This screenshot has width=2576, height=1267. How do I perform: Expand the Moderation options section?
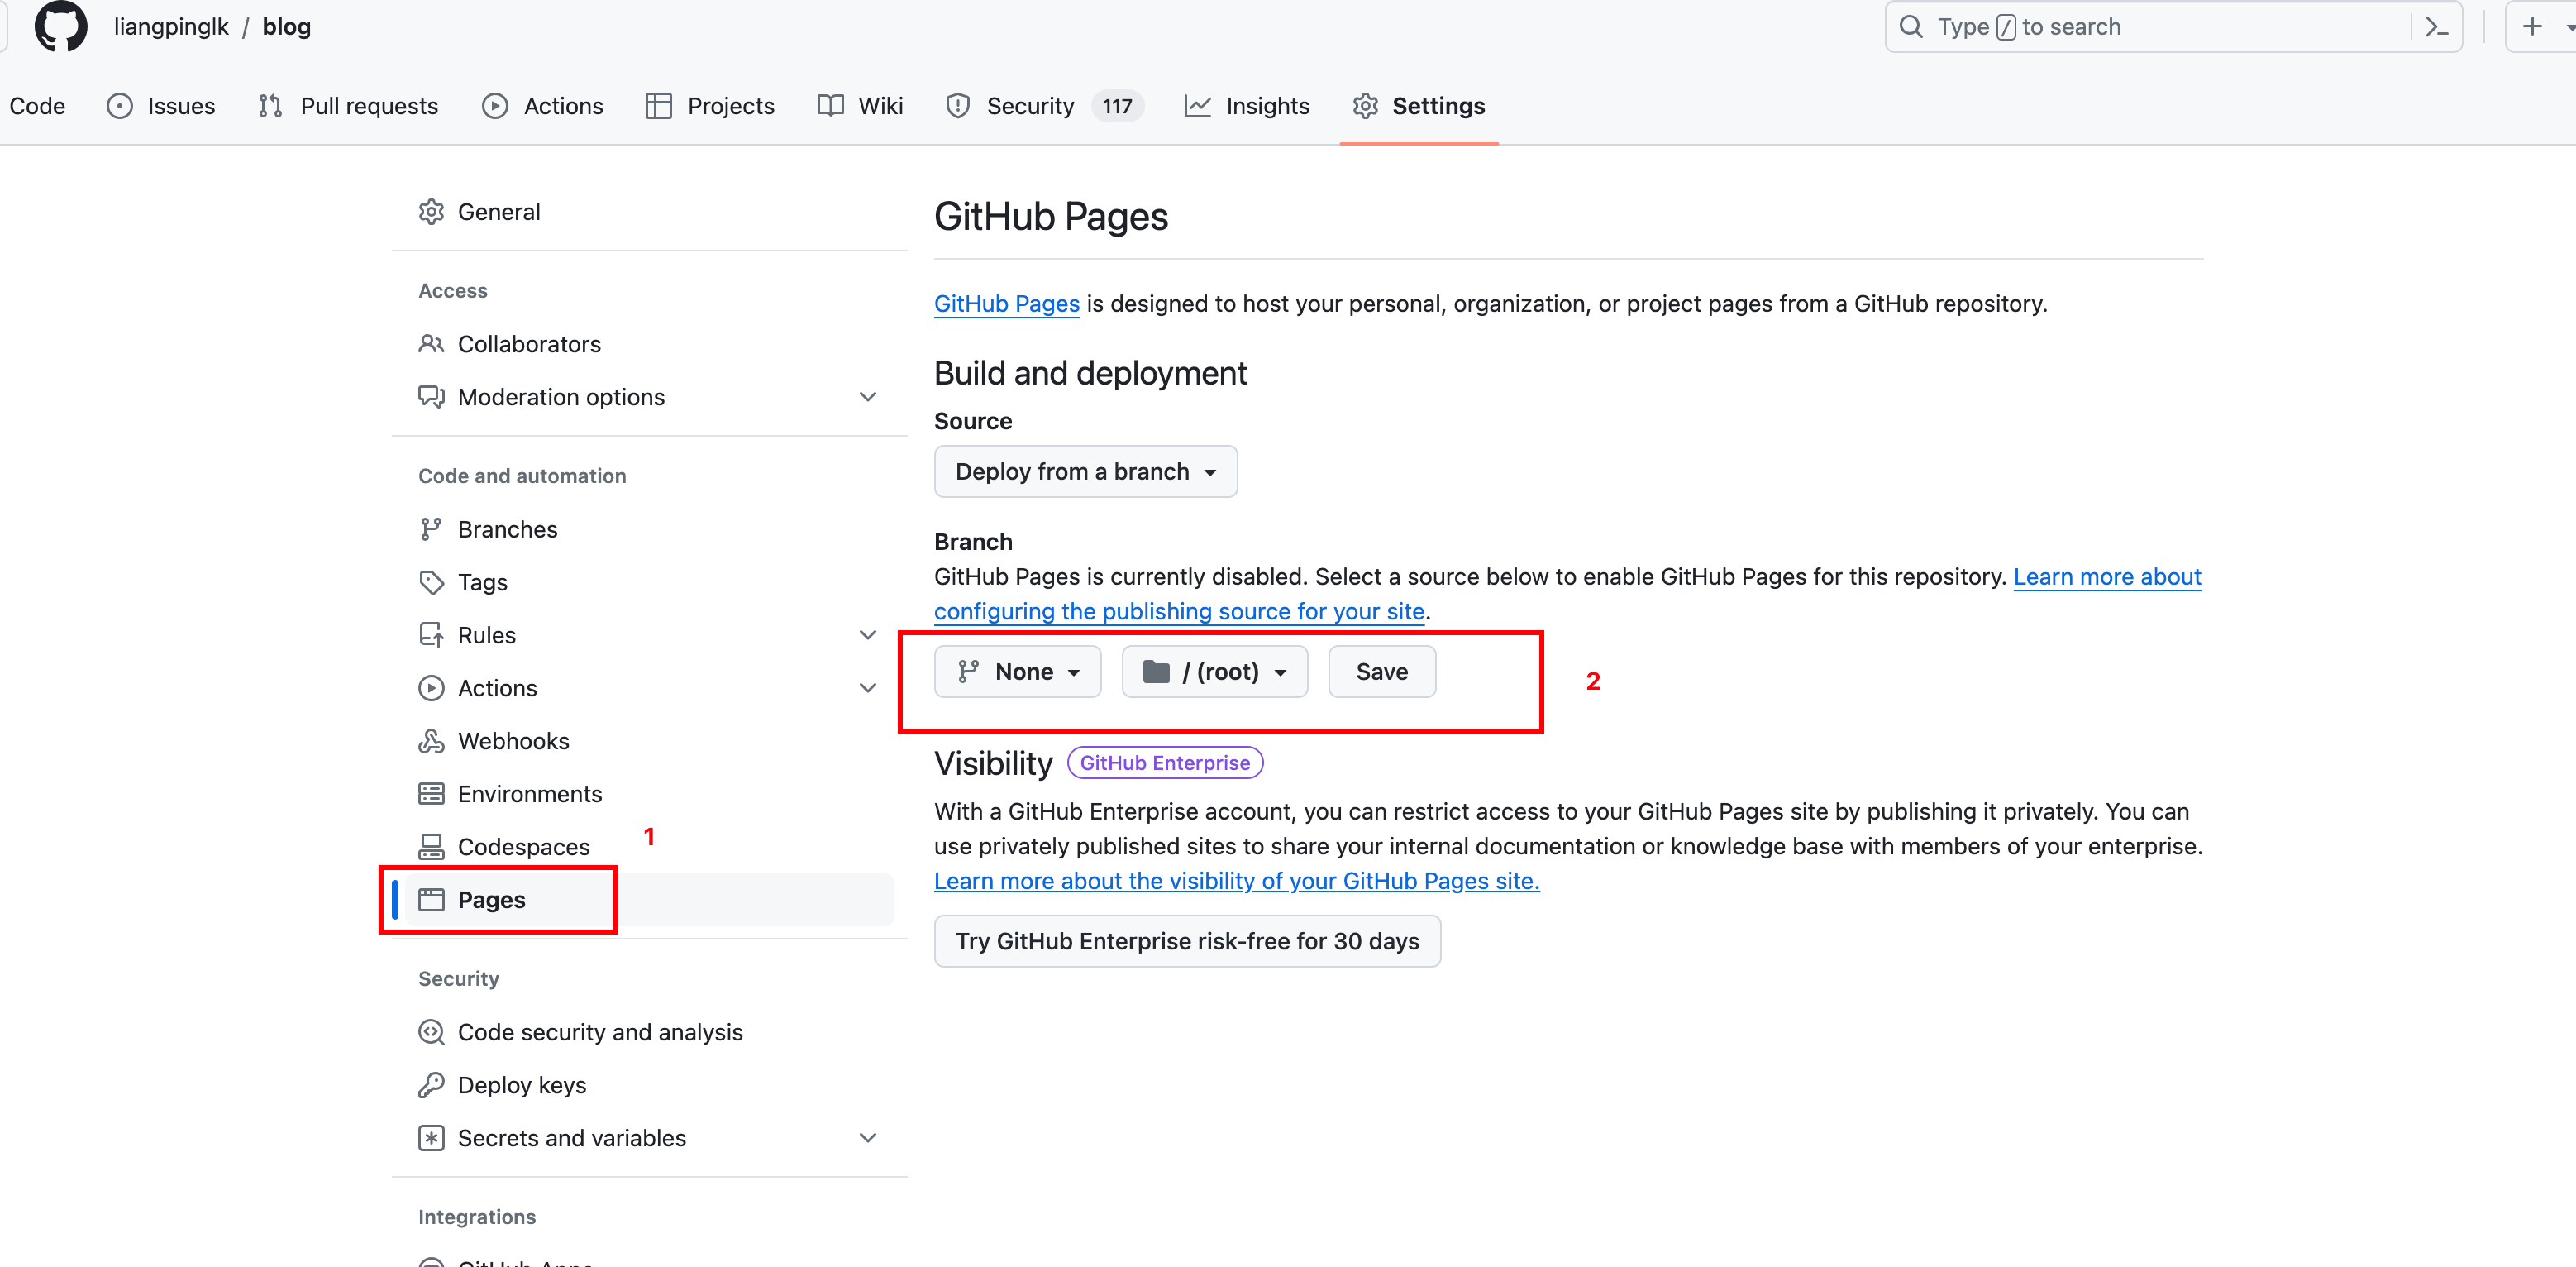(x=867, y=397)
